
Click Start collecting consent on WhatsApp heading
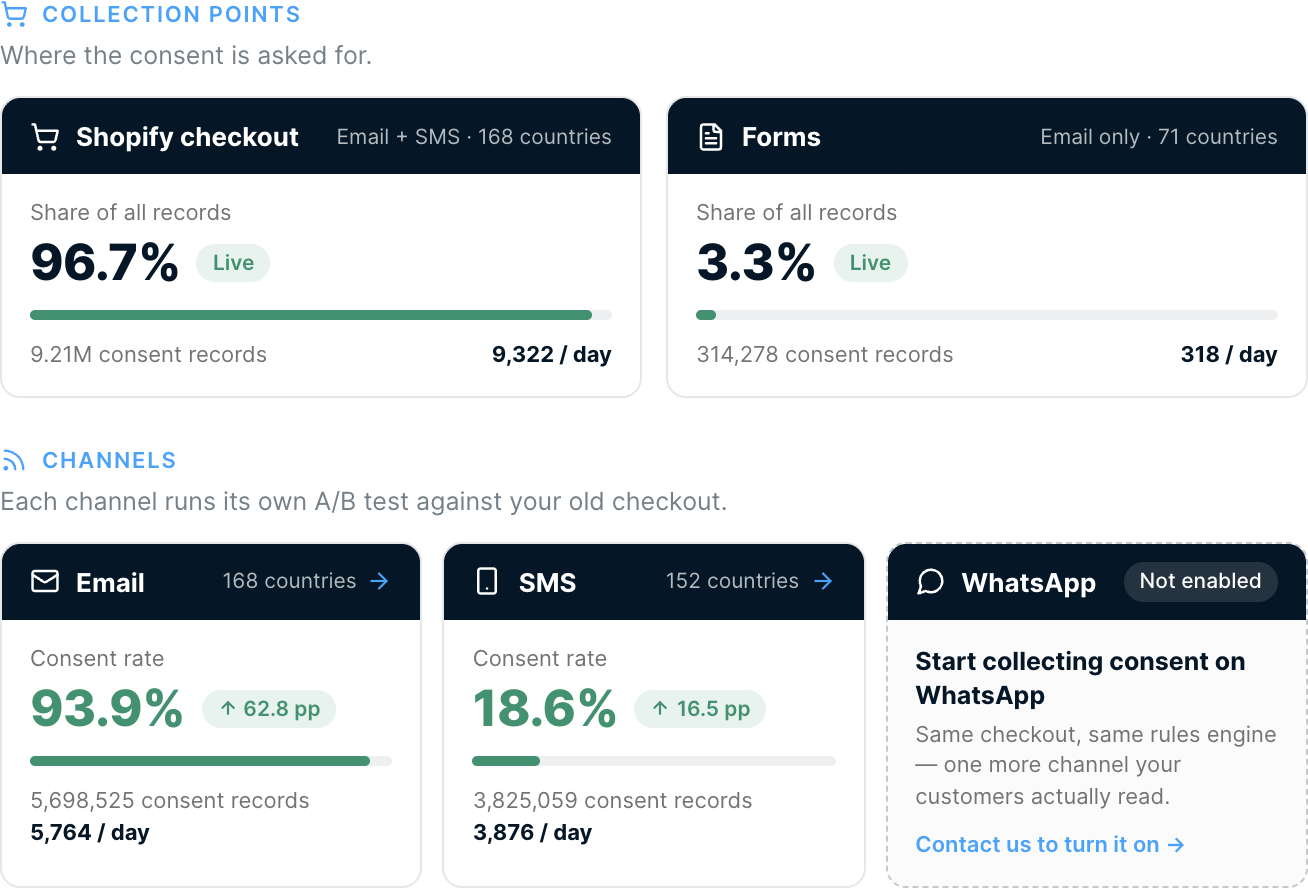pyautogui.click(x=1081, y=678)
